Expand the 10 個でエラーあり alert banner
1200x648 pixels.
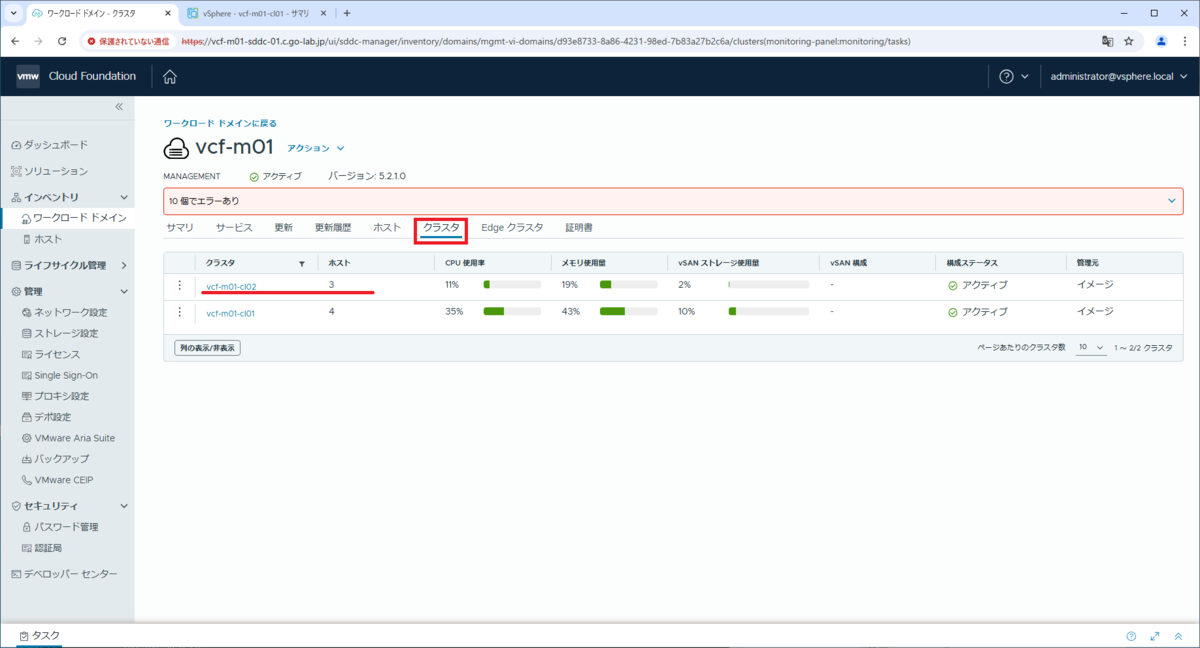coord(1172,201)
